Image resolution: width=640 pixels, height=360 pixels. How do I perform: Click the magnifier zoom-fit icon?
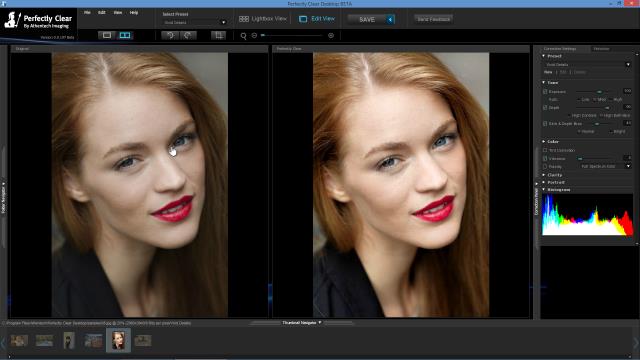click(x=243, y=36)
